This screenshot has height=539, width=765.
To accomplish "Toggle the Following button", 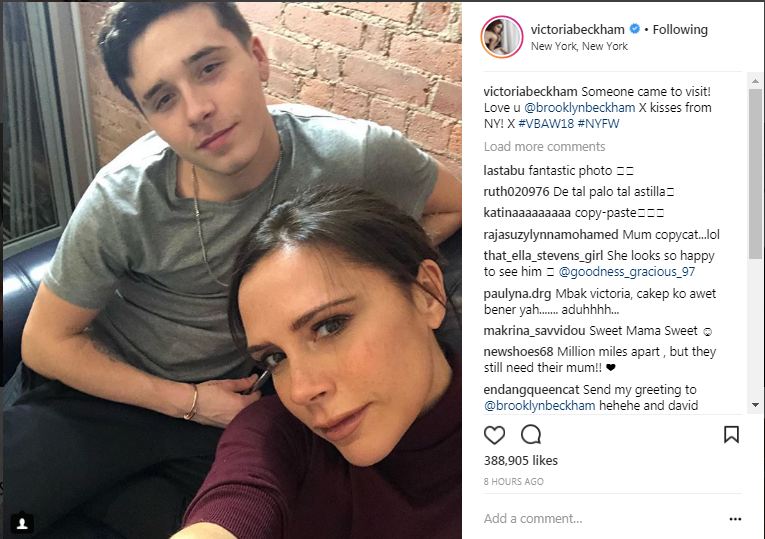I will (680, 30).
